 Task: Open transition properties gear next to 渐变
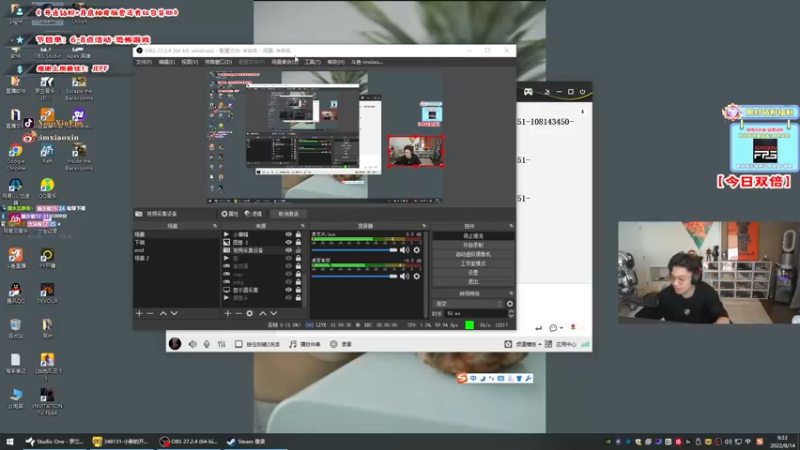[510, 304]
